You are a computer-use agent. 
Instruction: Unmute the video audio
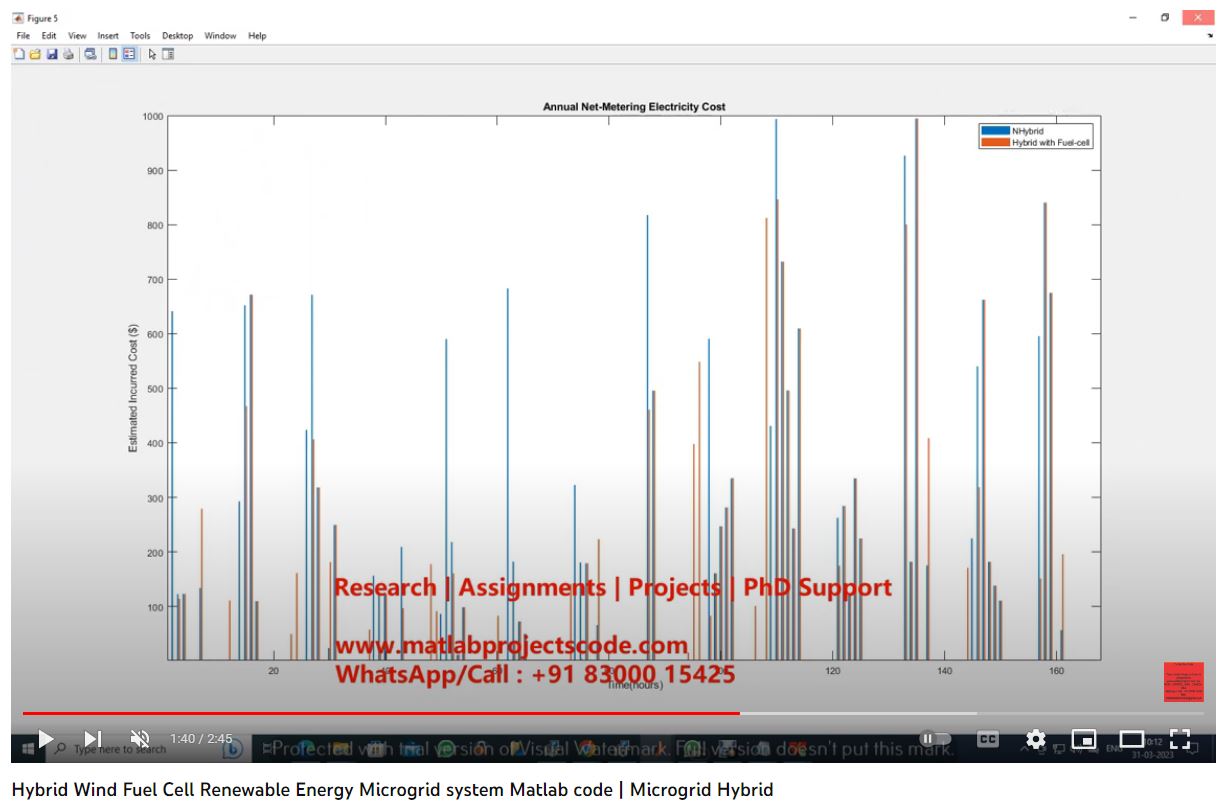click(140, 739)
